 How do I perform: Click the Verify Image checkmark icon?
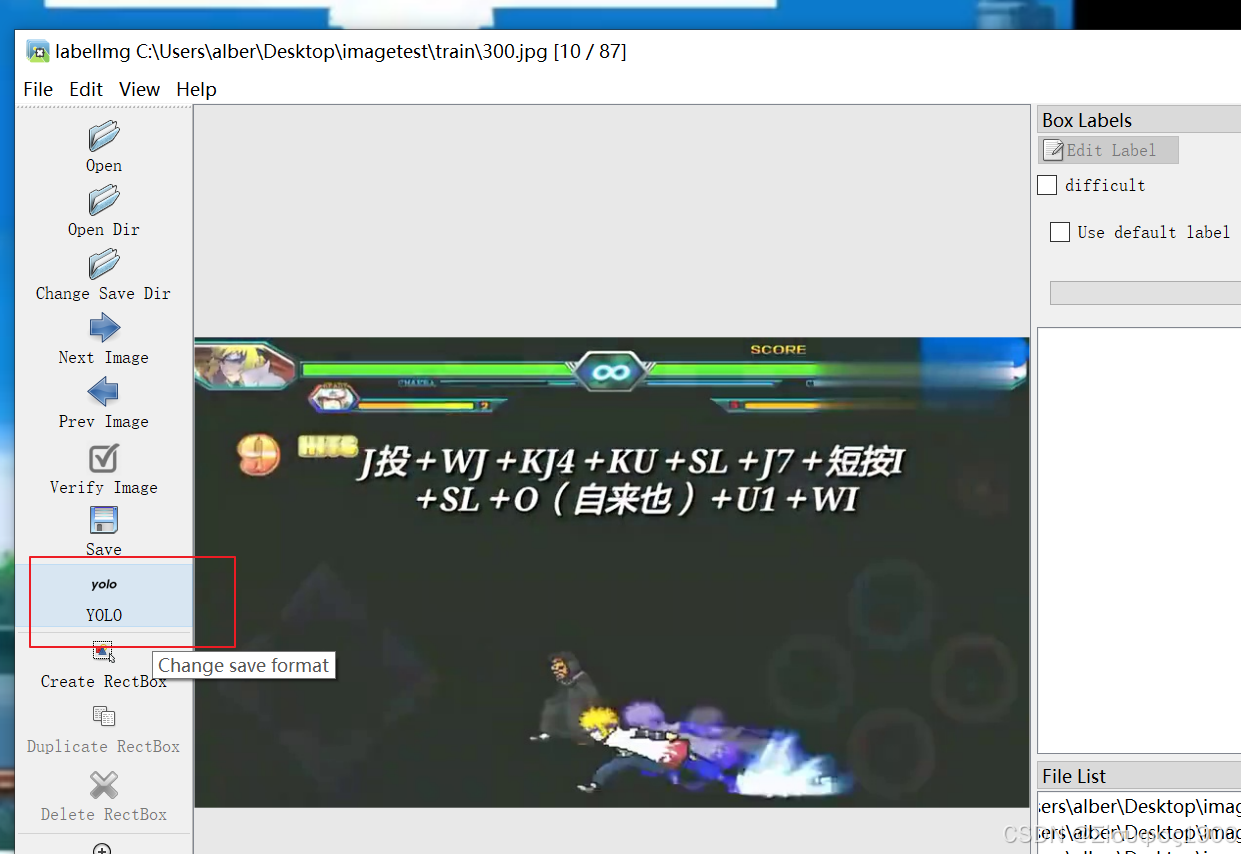[104, 458]
